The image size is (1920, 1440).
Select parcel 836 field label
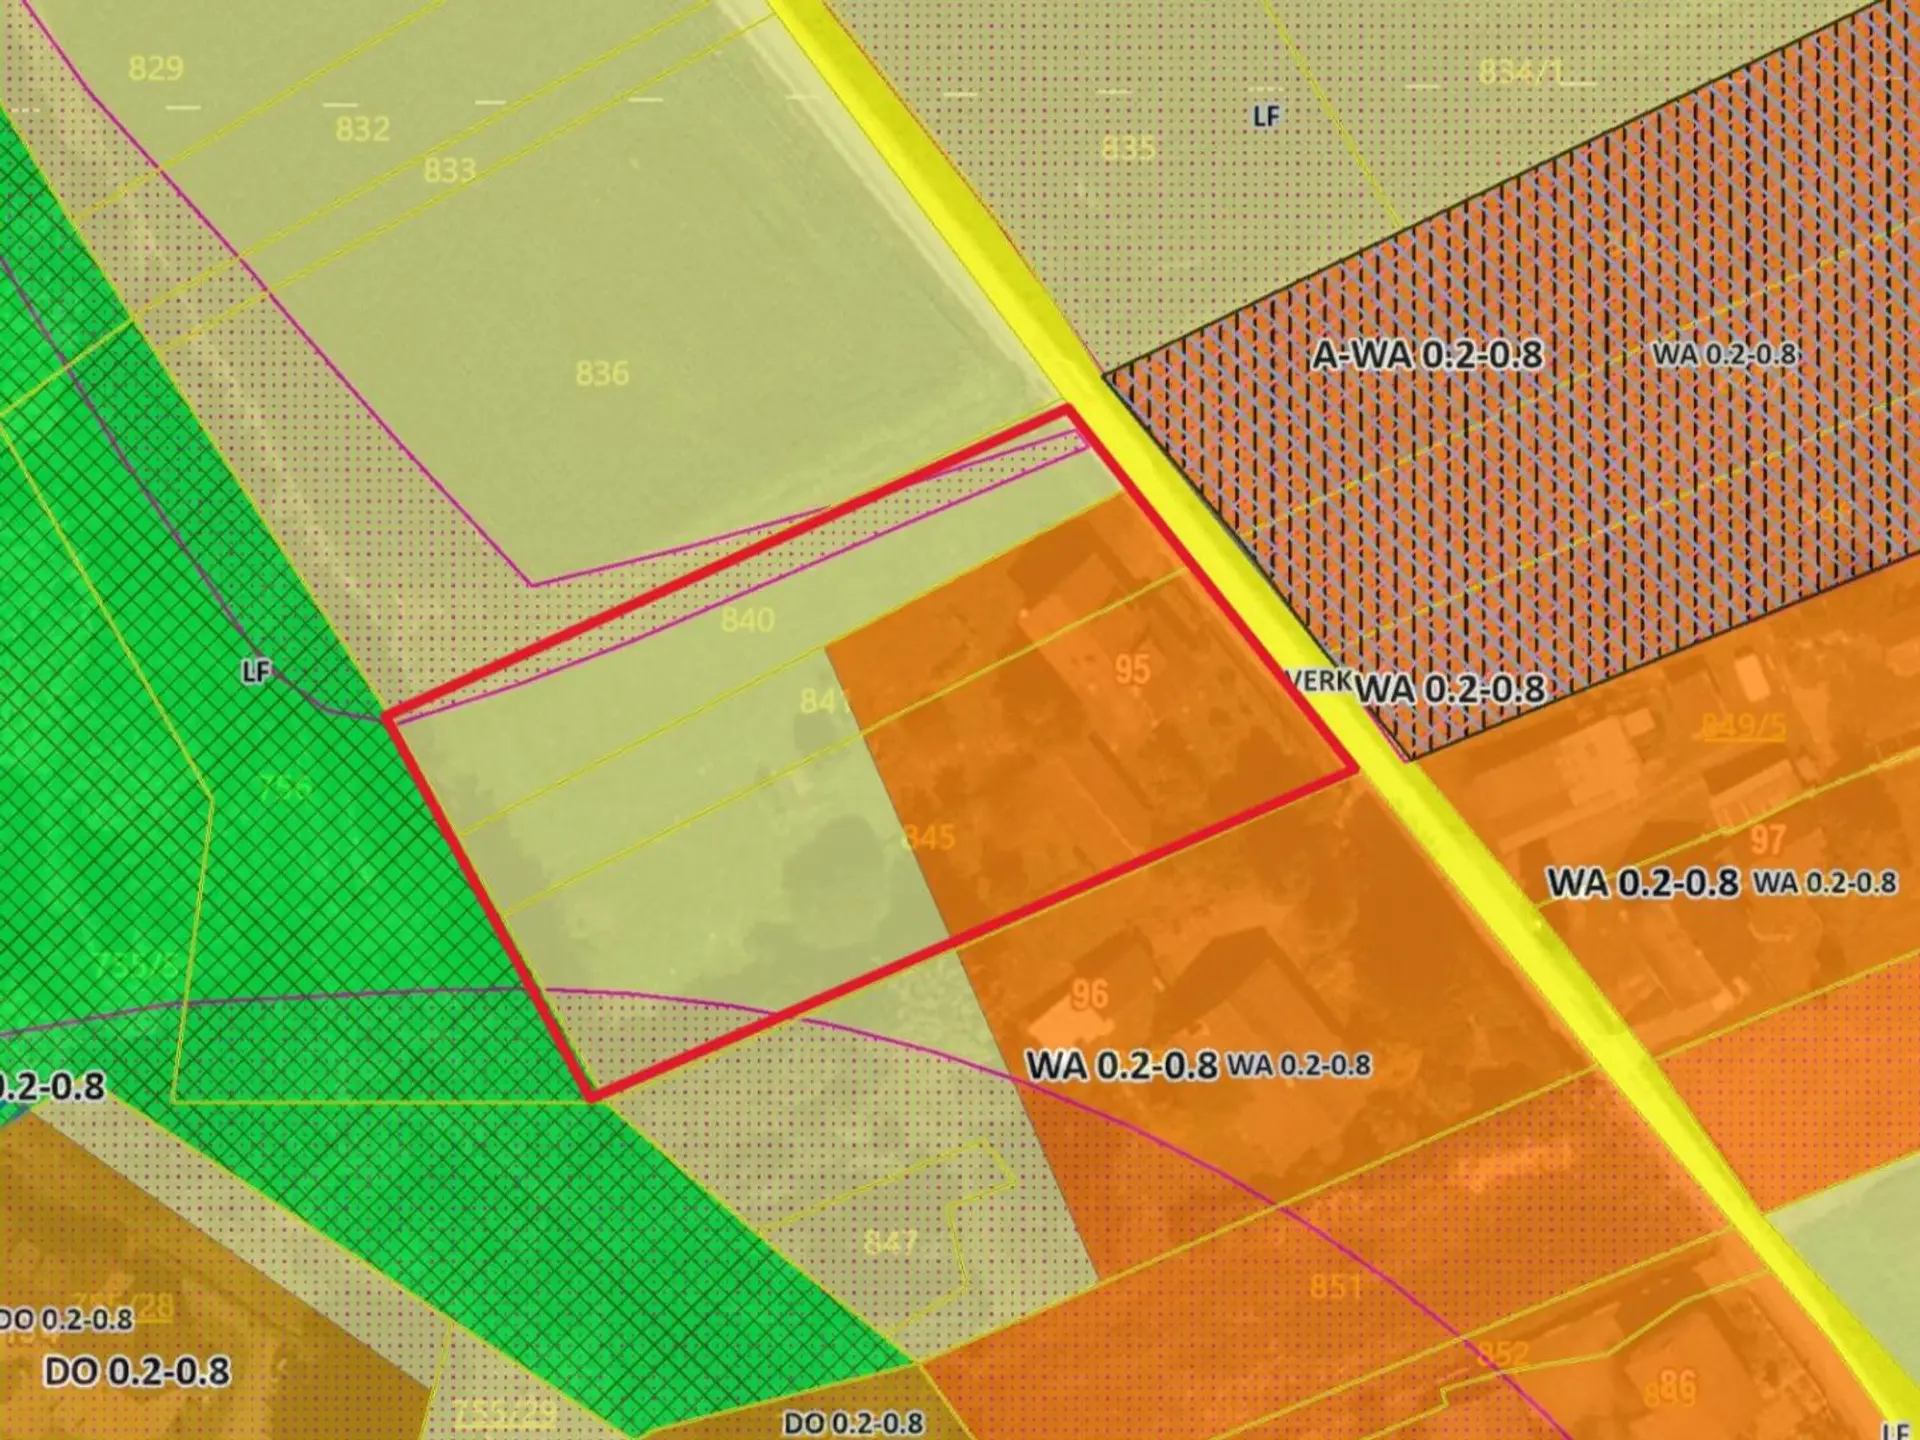602,374
